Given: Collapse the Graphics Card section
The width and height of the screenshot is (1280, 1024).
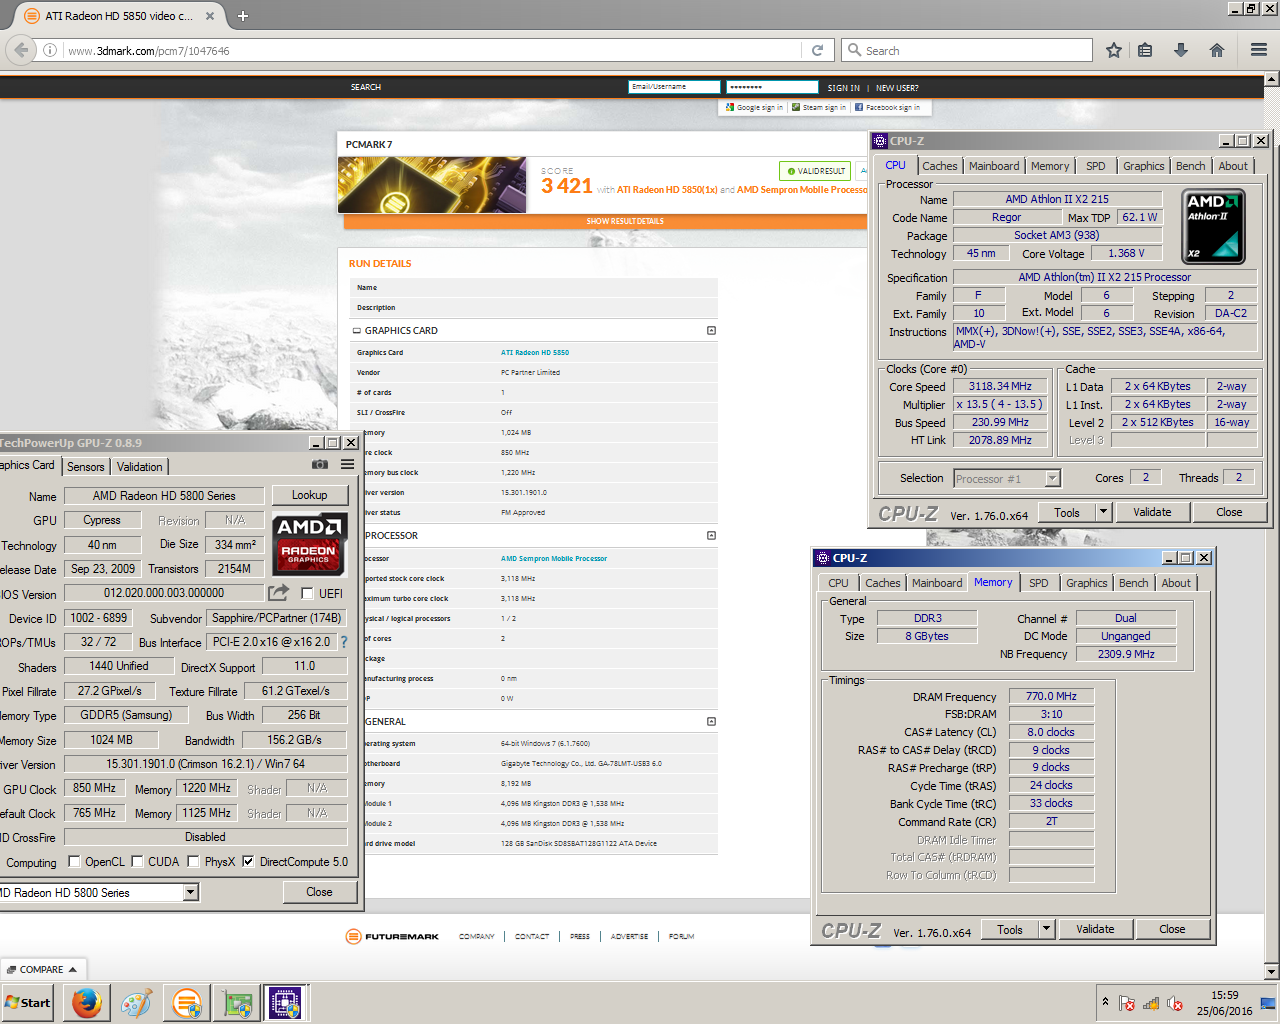Looking at the screenshot, I should [711, 330].
